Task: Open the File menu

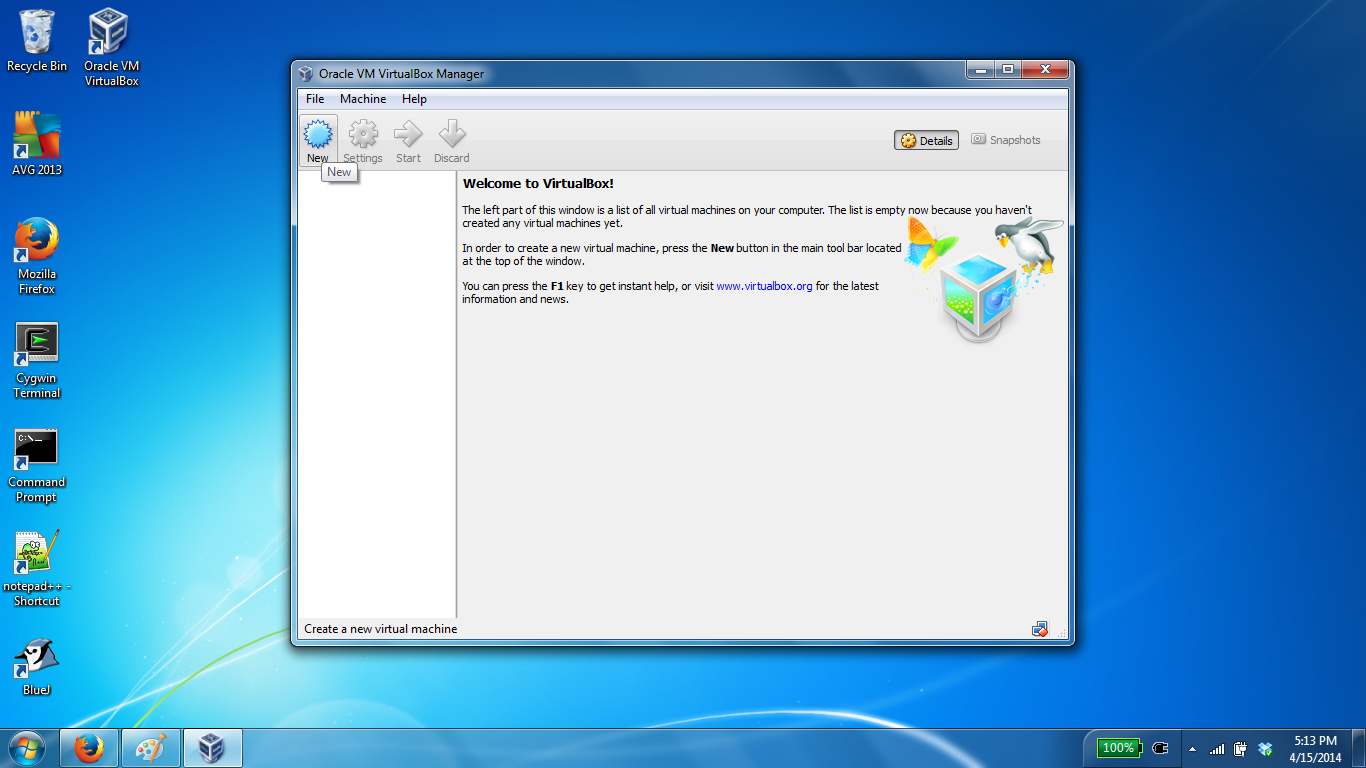Action: pyautogui.click(x=315, y=99)
